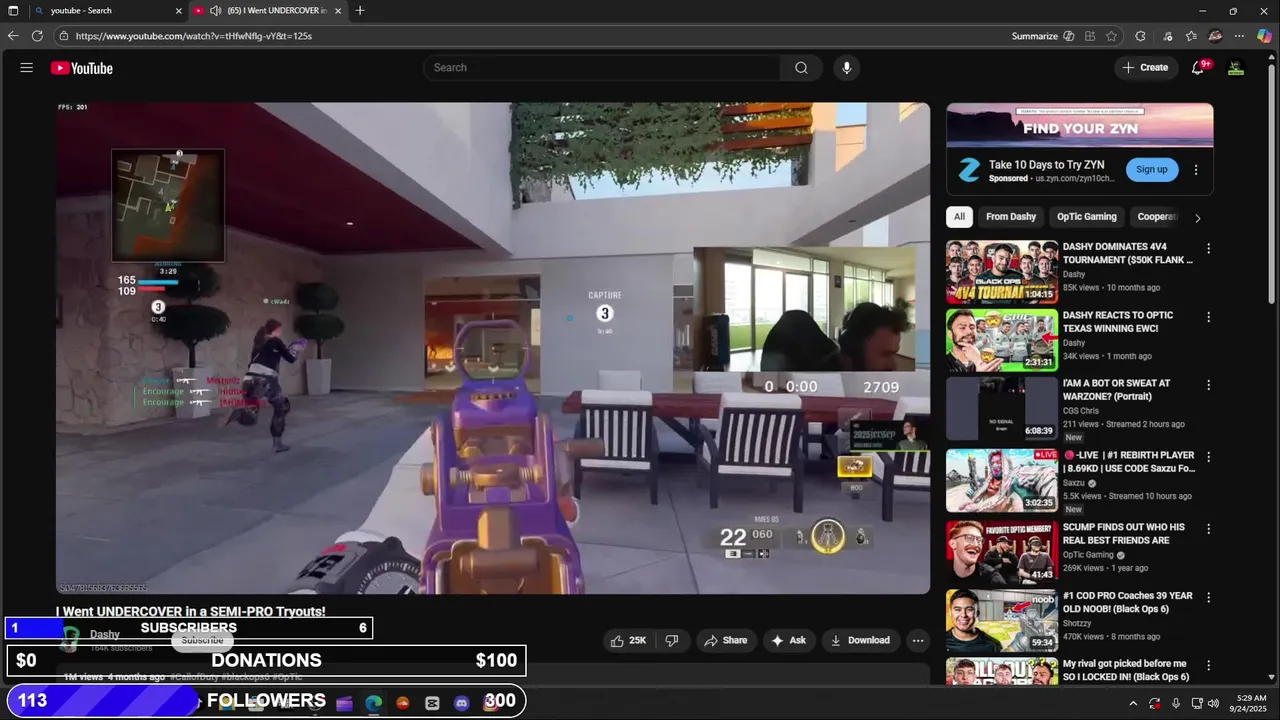This screenshot has height=720, width=1280.
Task: Open Edge extensions puzzle icon
Action: tap(1141, 36)
